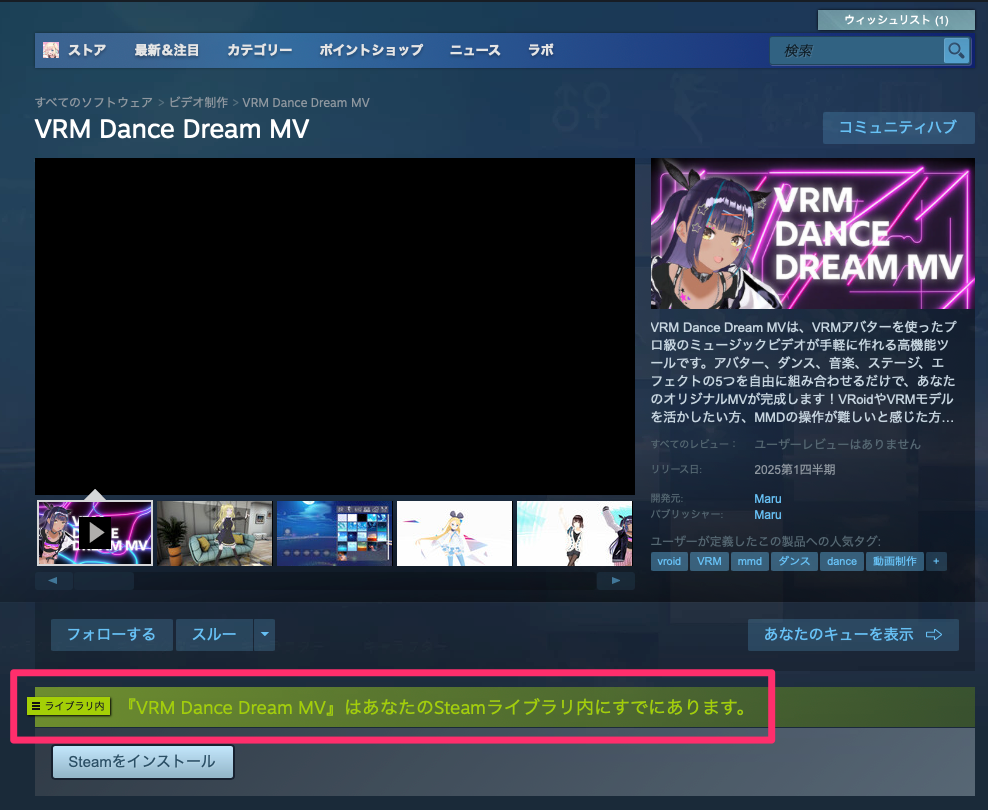Click the スルー button

pos(214,634)
